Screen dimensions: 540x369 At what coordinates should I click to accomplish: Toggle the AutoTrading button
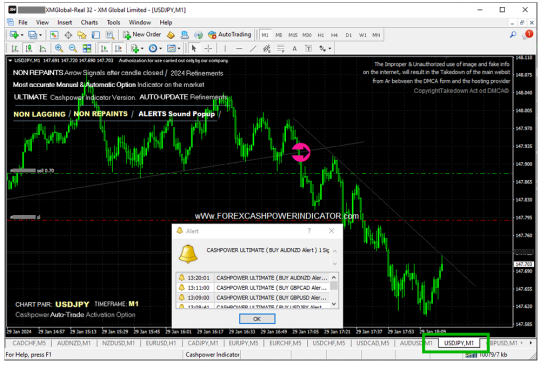[229, 35]
